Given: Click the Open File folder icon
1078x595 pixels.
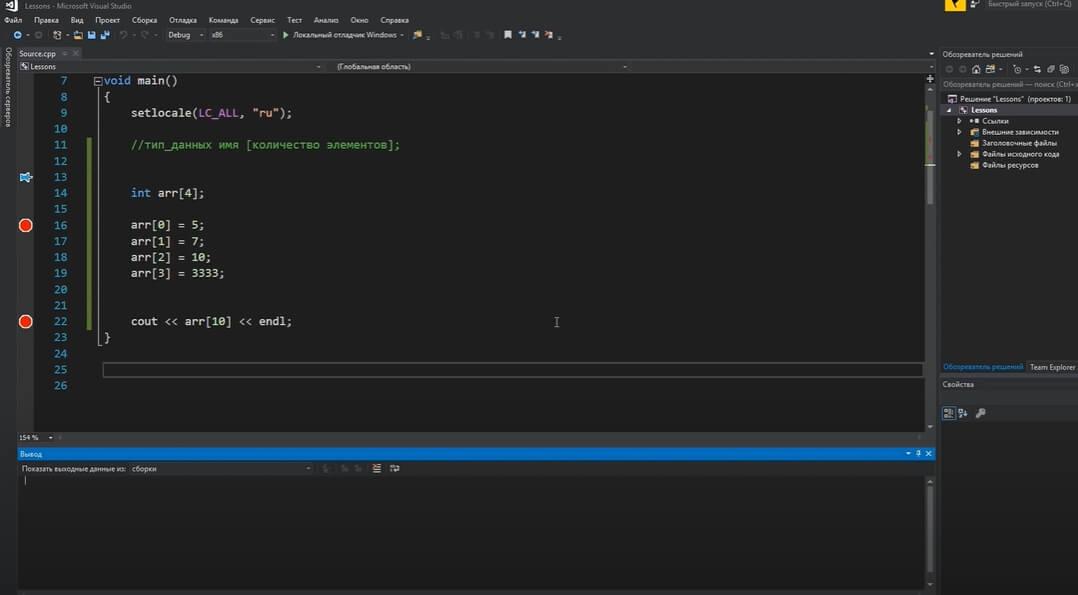Looking at the screenshot, I should tap(78, 35).
